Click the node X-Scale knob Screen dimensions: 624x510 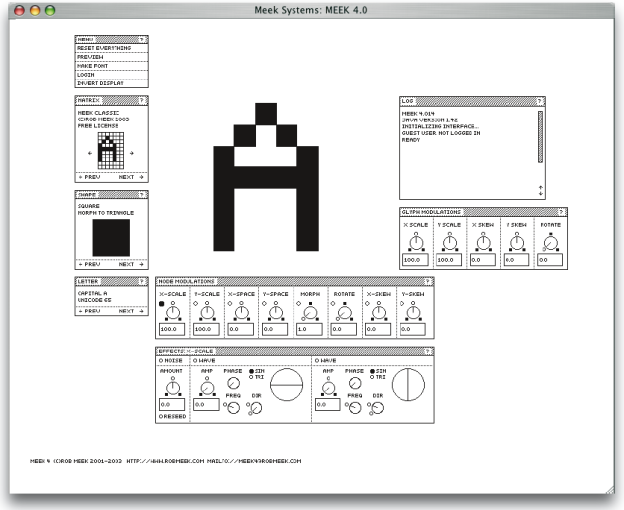[x=173, y=313]
